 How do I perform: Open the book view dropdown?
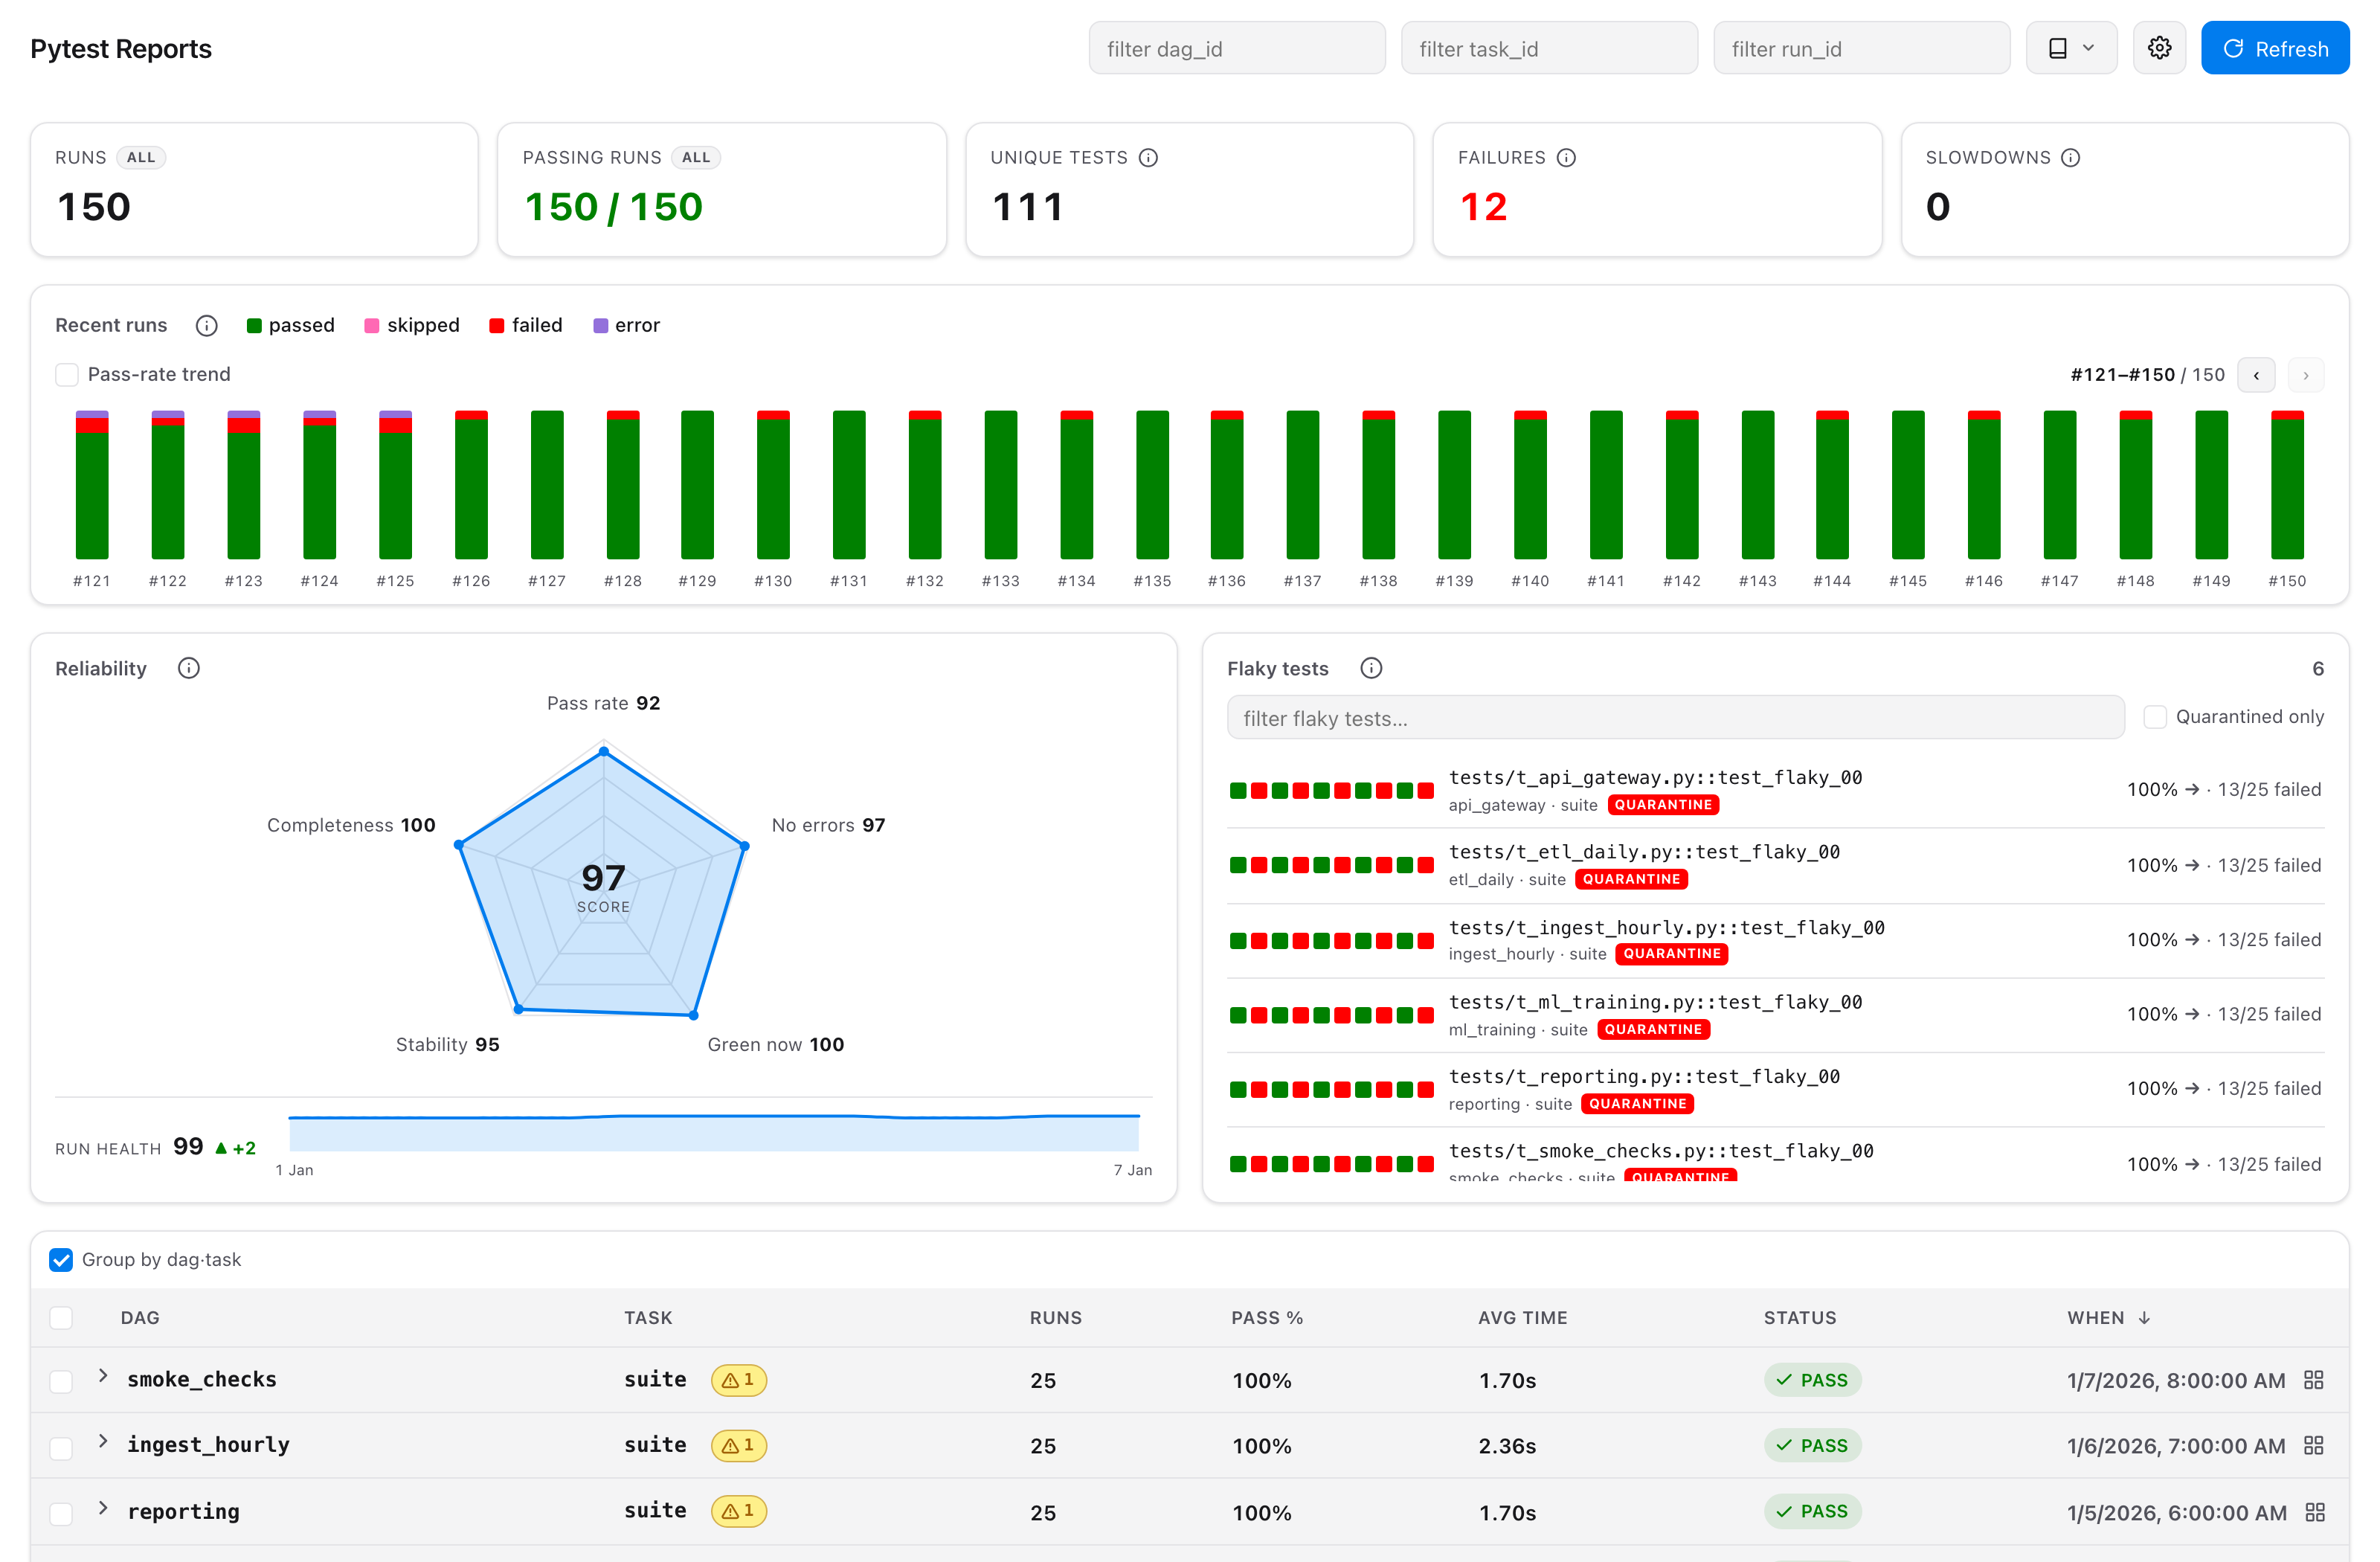pyautogui.click(x=2071, y=48)
